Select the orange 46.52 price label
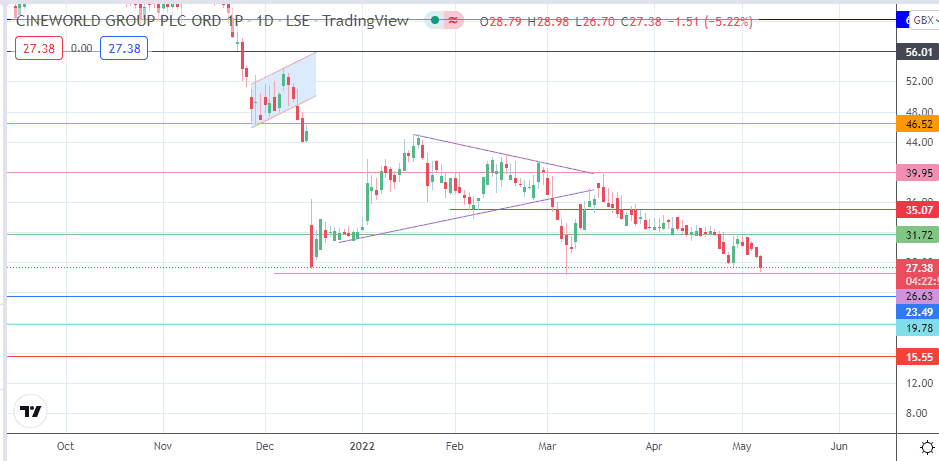The height and width of the screenshot is (461, 939). pos(918,124)
